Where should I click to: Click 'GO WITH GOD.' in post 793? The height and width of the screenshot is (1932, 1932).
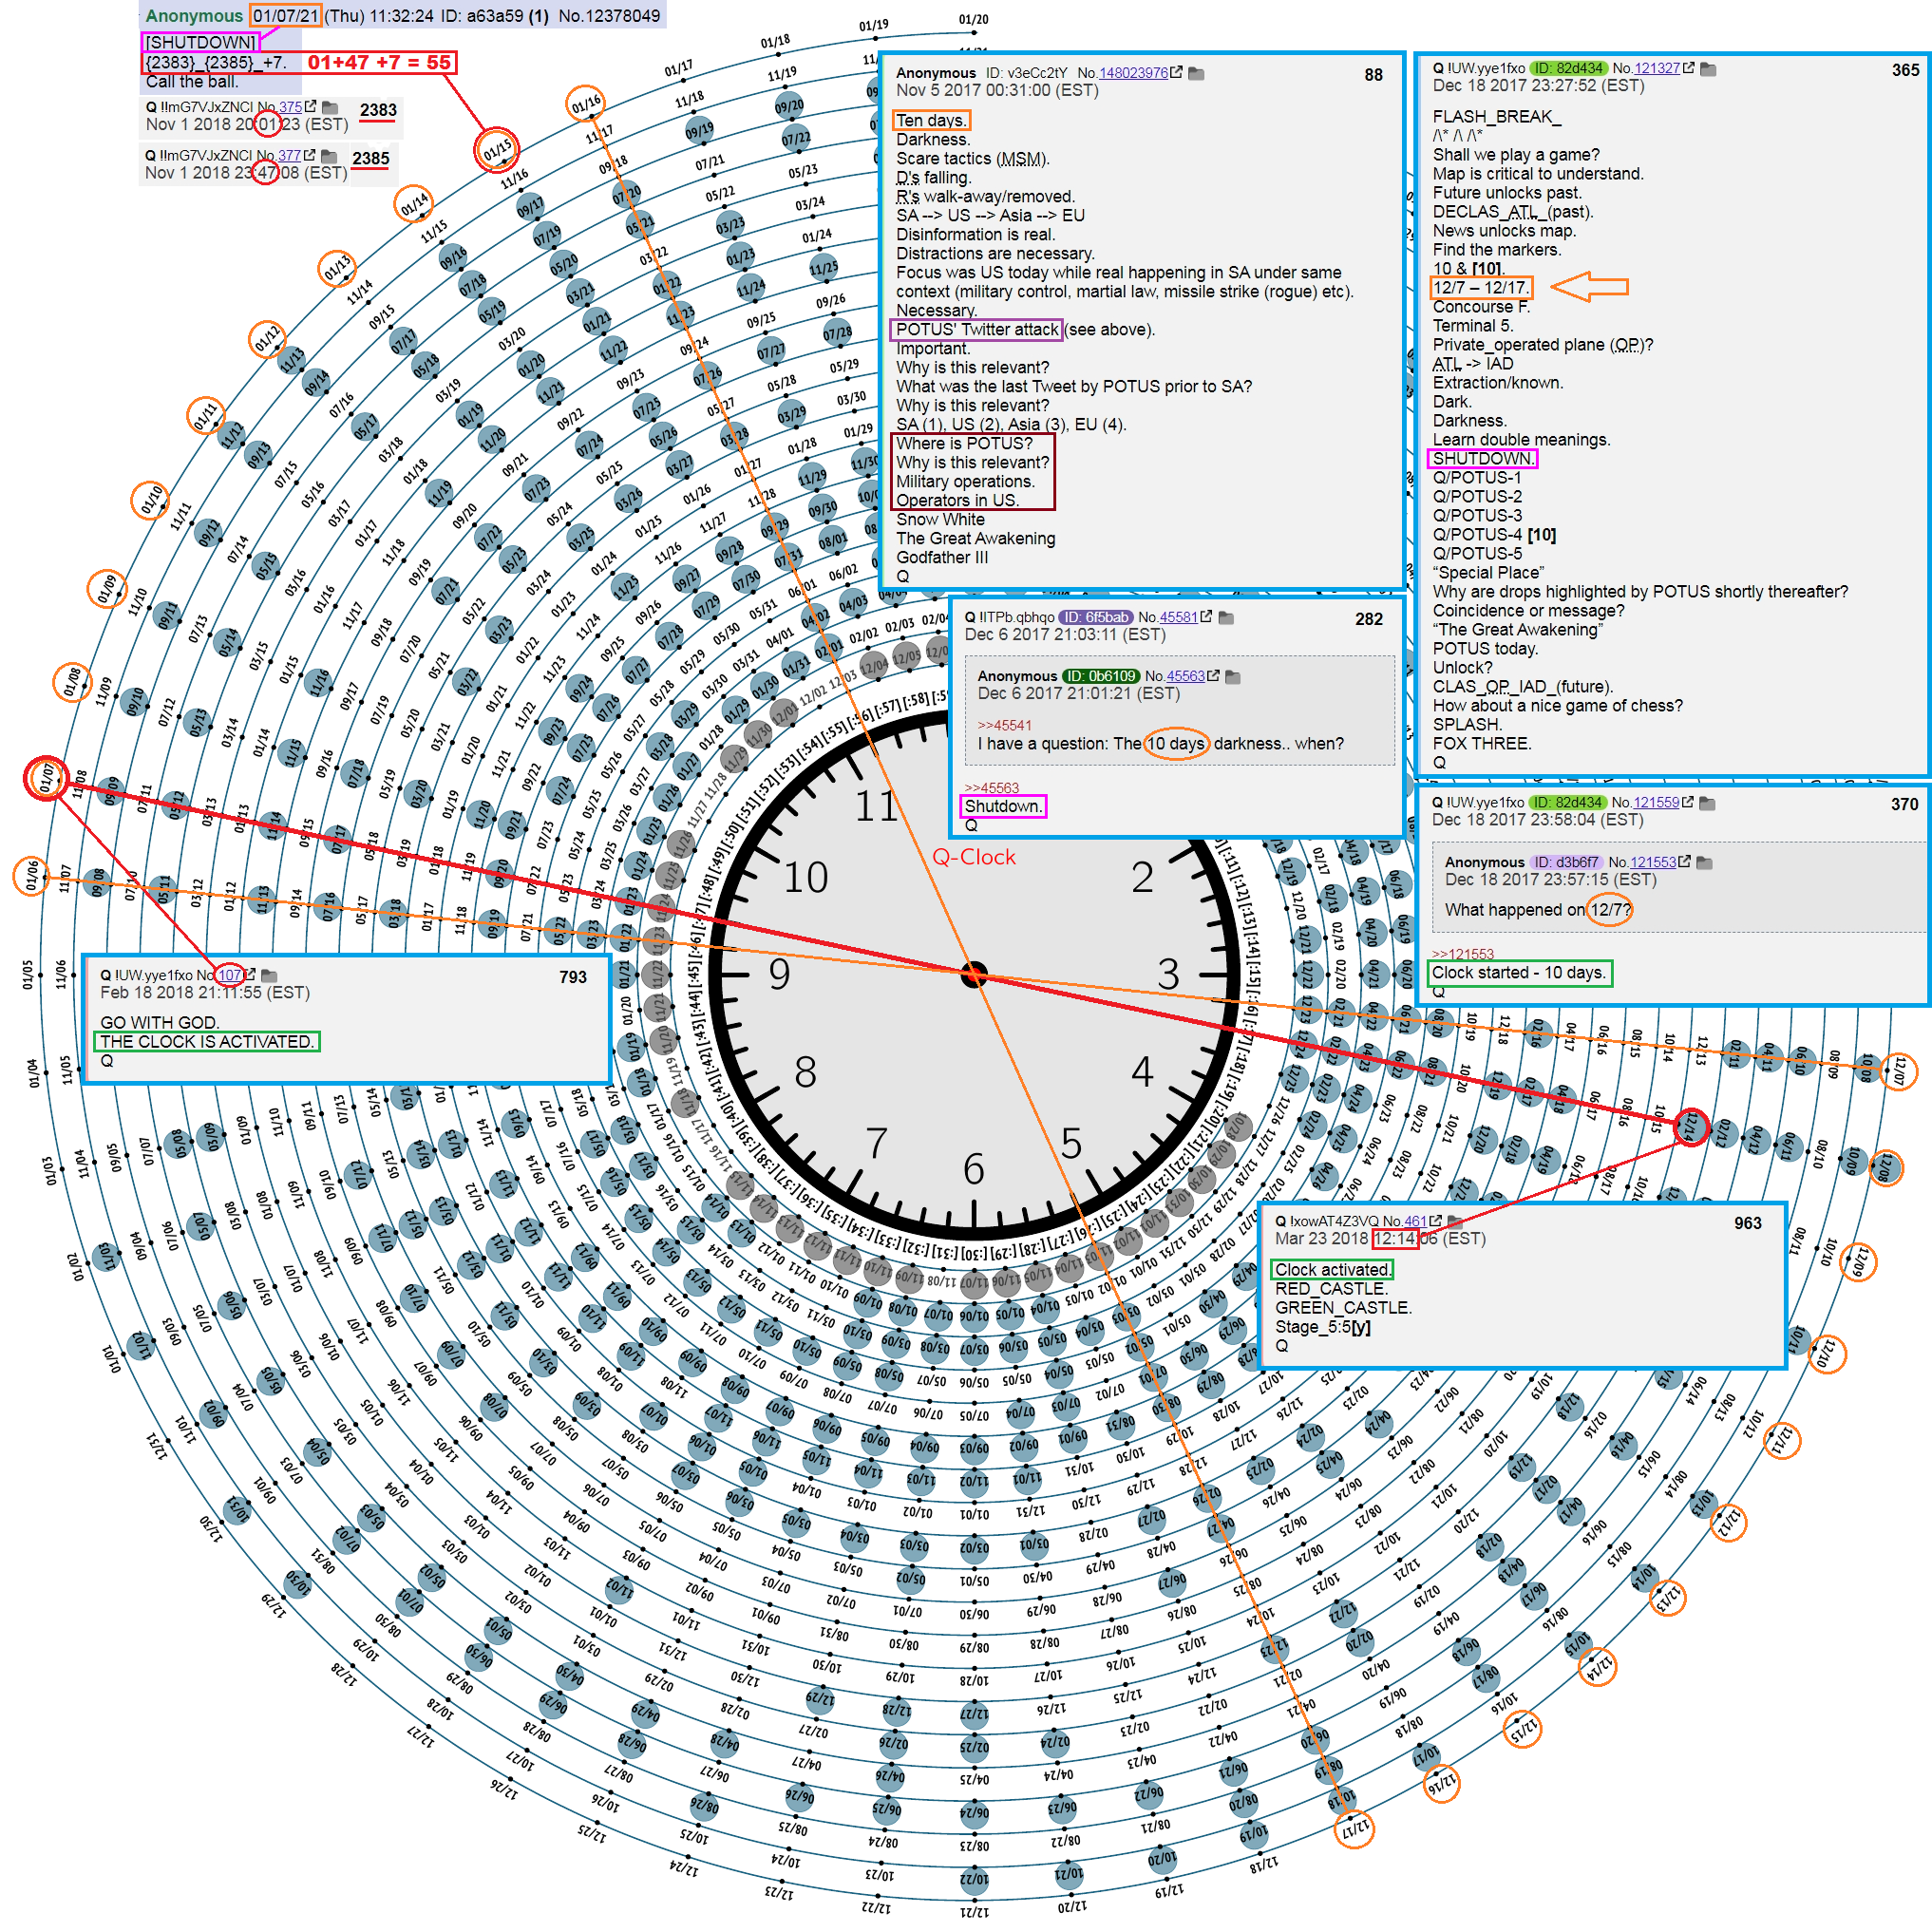click(160, 1023)
